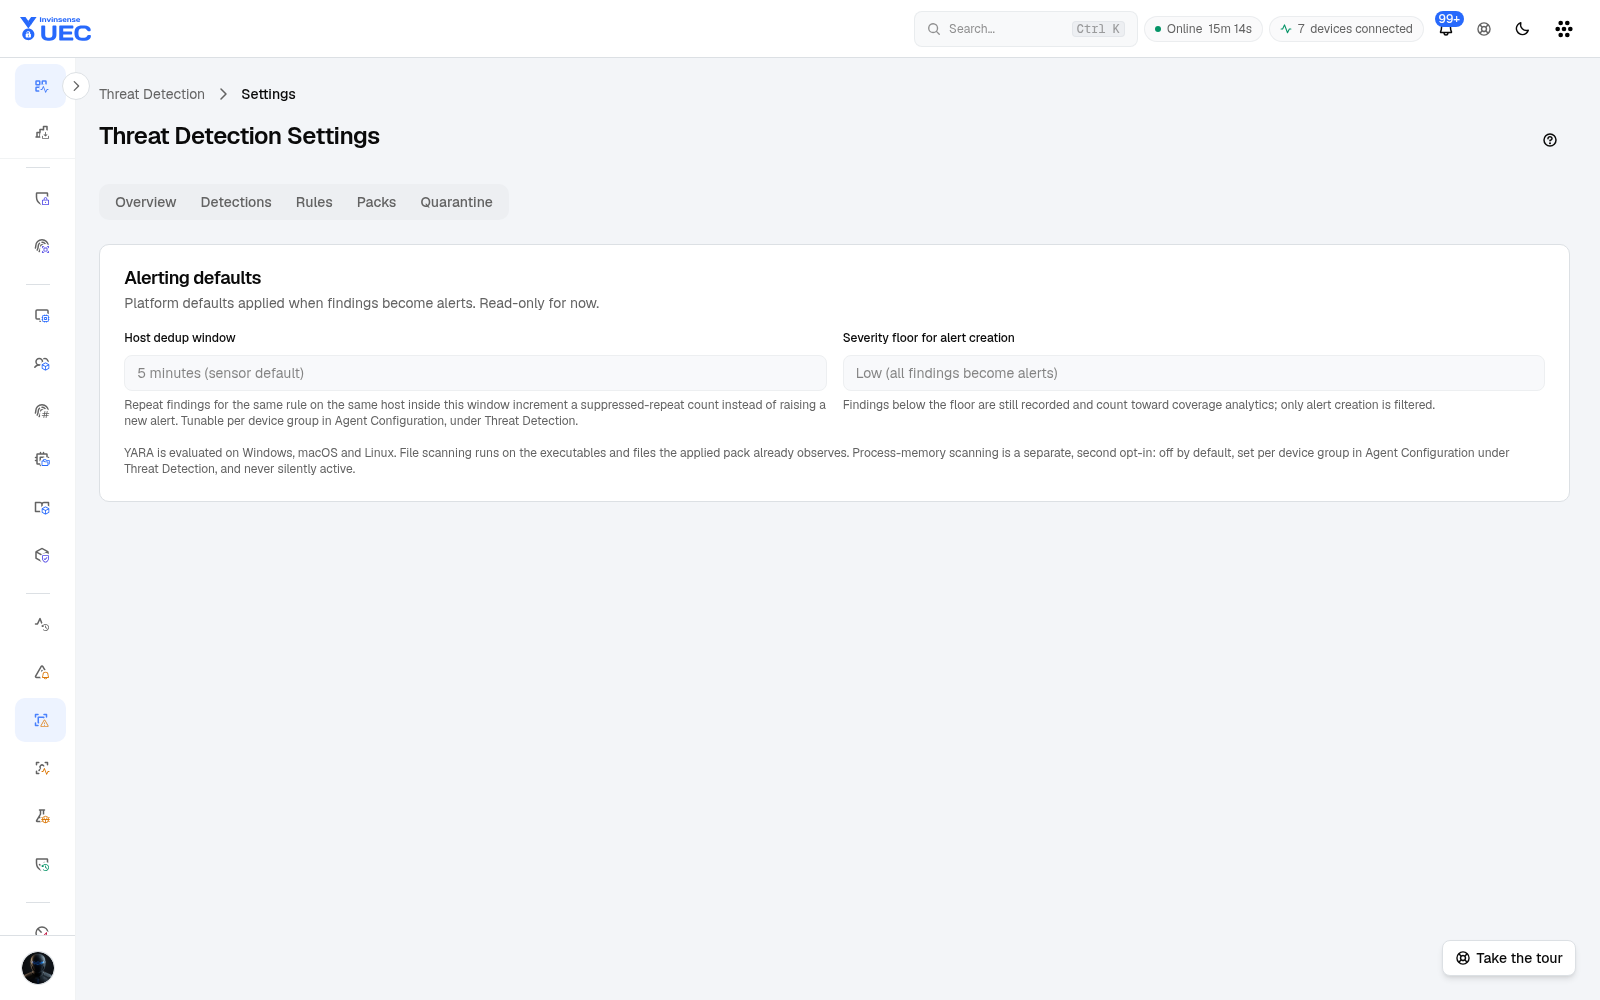Click the Take the tour button
The image size is (1600, 1000).
(x=1509, y=958)
